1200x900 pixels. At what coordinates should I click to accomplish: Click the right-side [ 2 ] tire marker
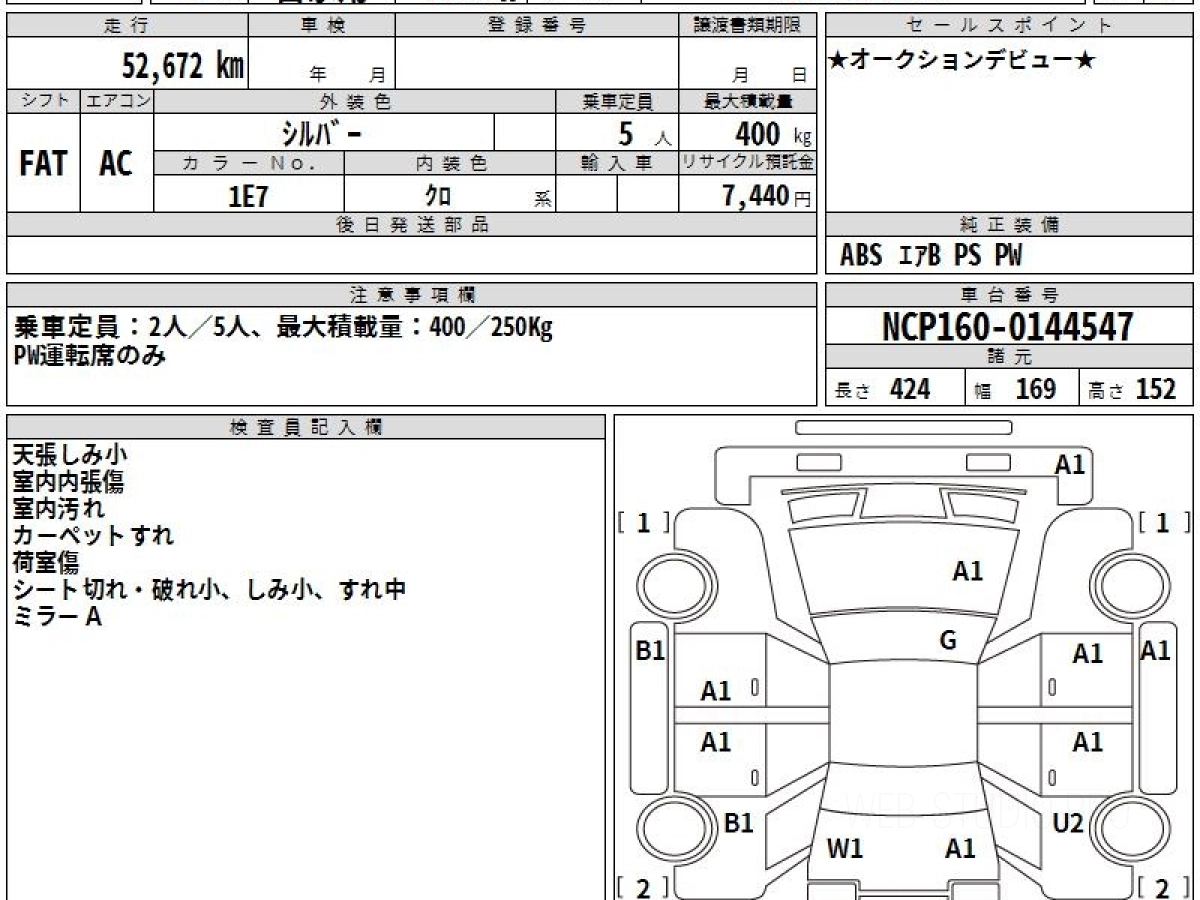[x=1164, y=886]
